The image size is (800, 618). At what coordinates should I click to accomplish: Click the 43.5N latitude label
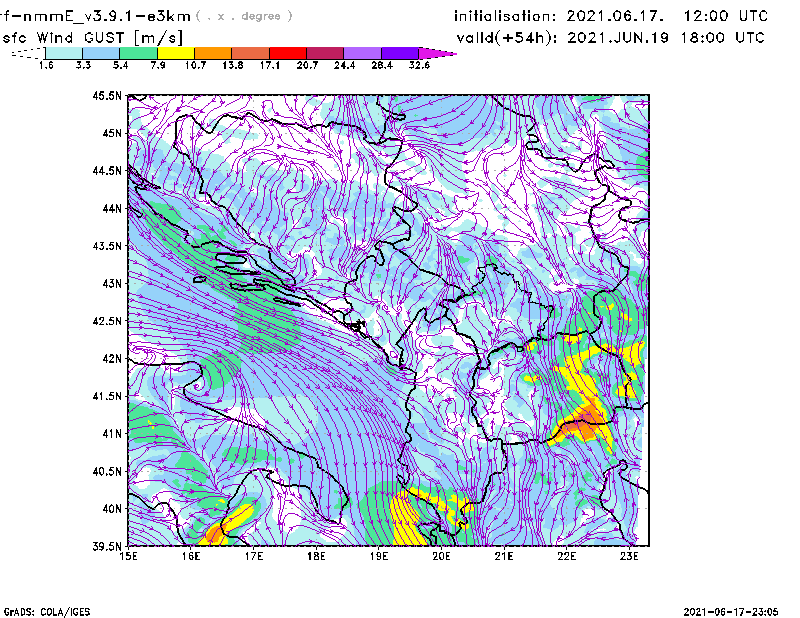(107, 246)
